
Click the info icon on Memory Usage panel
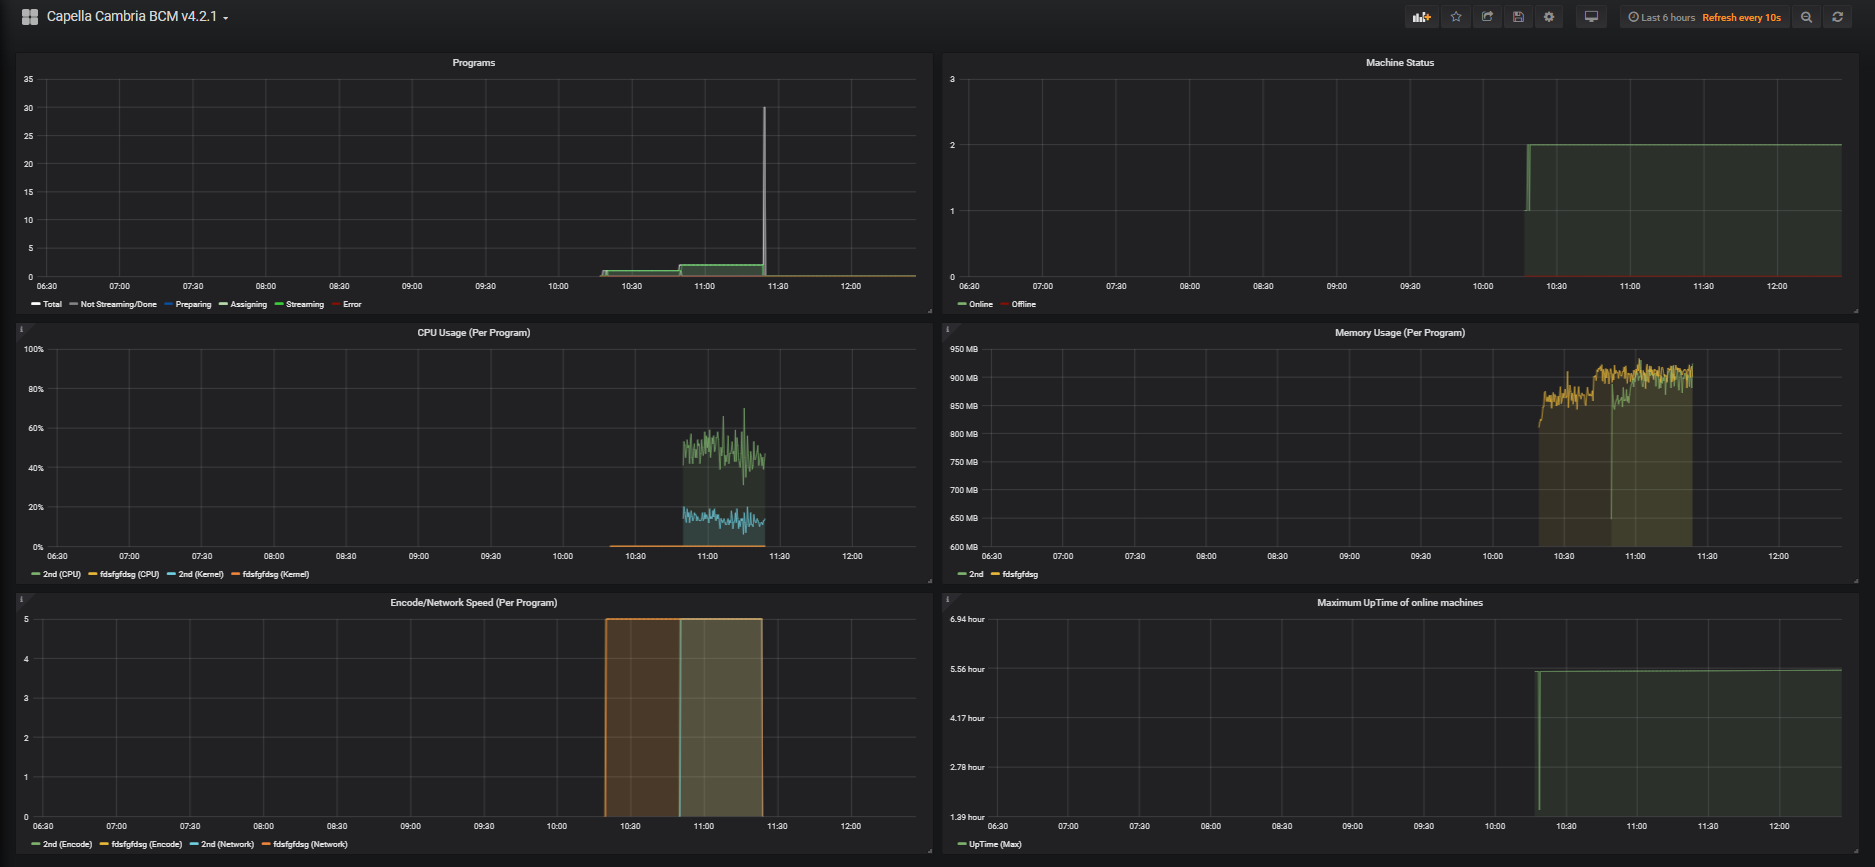pos(947,329)
